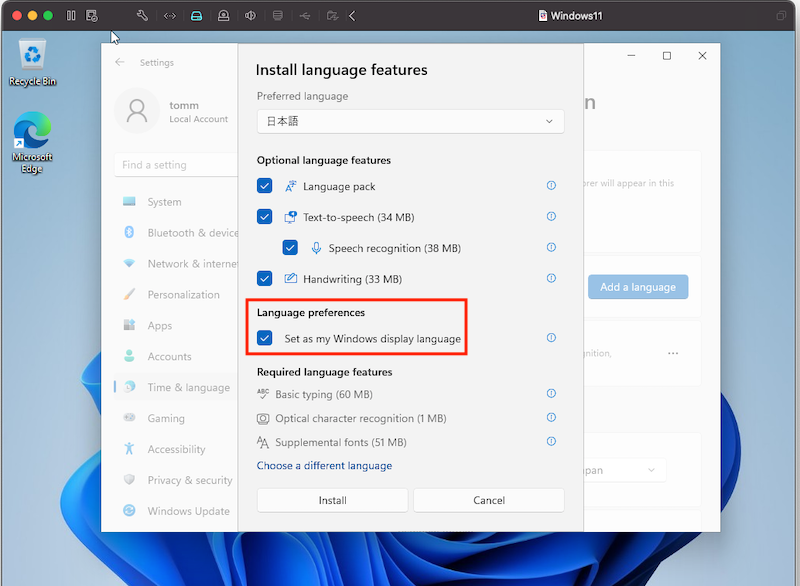This screenshot has height=586, width=800.
Task: Go to Personalization settings
Action: pos(176,295)
